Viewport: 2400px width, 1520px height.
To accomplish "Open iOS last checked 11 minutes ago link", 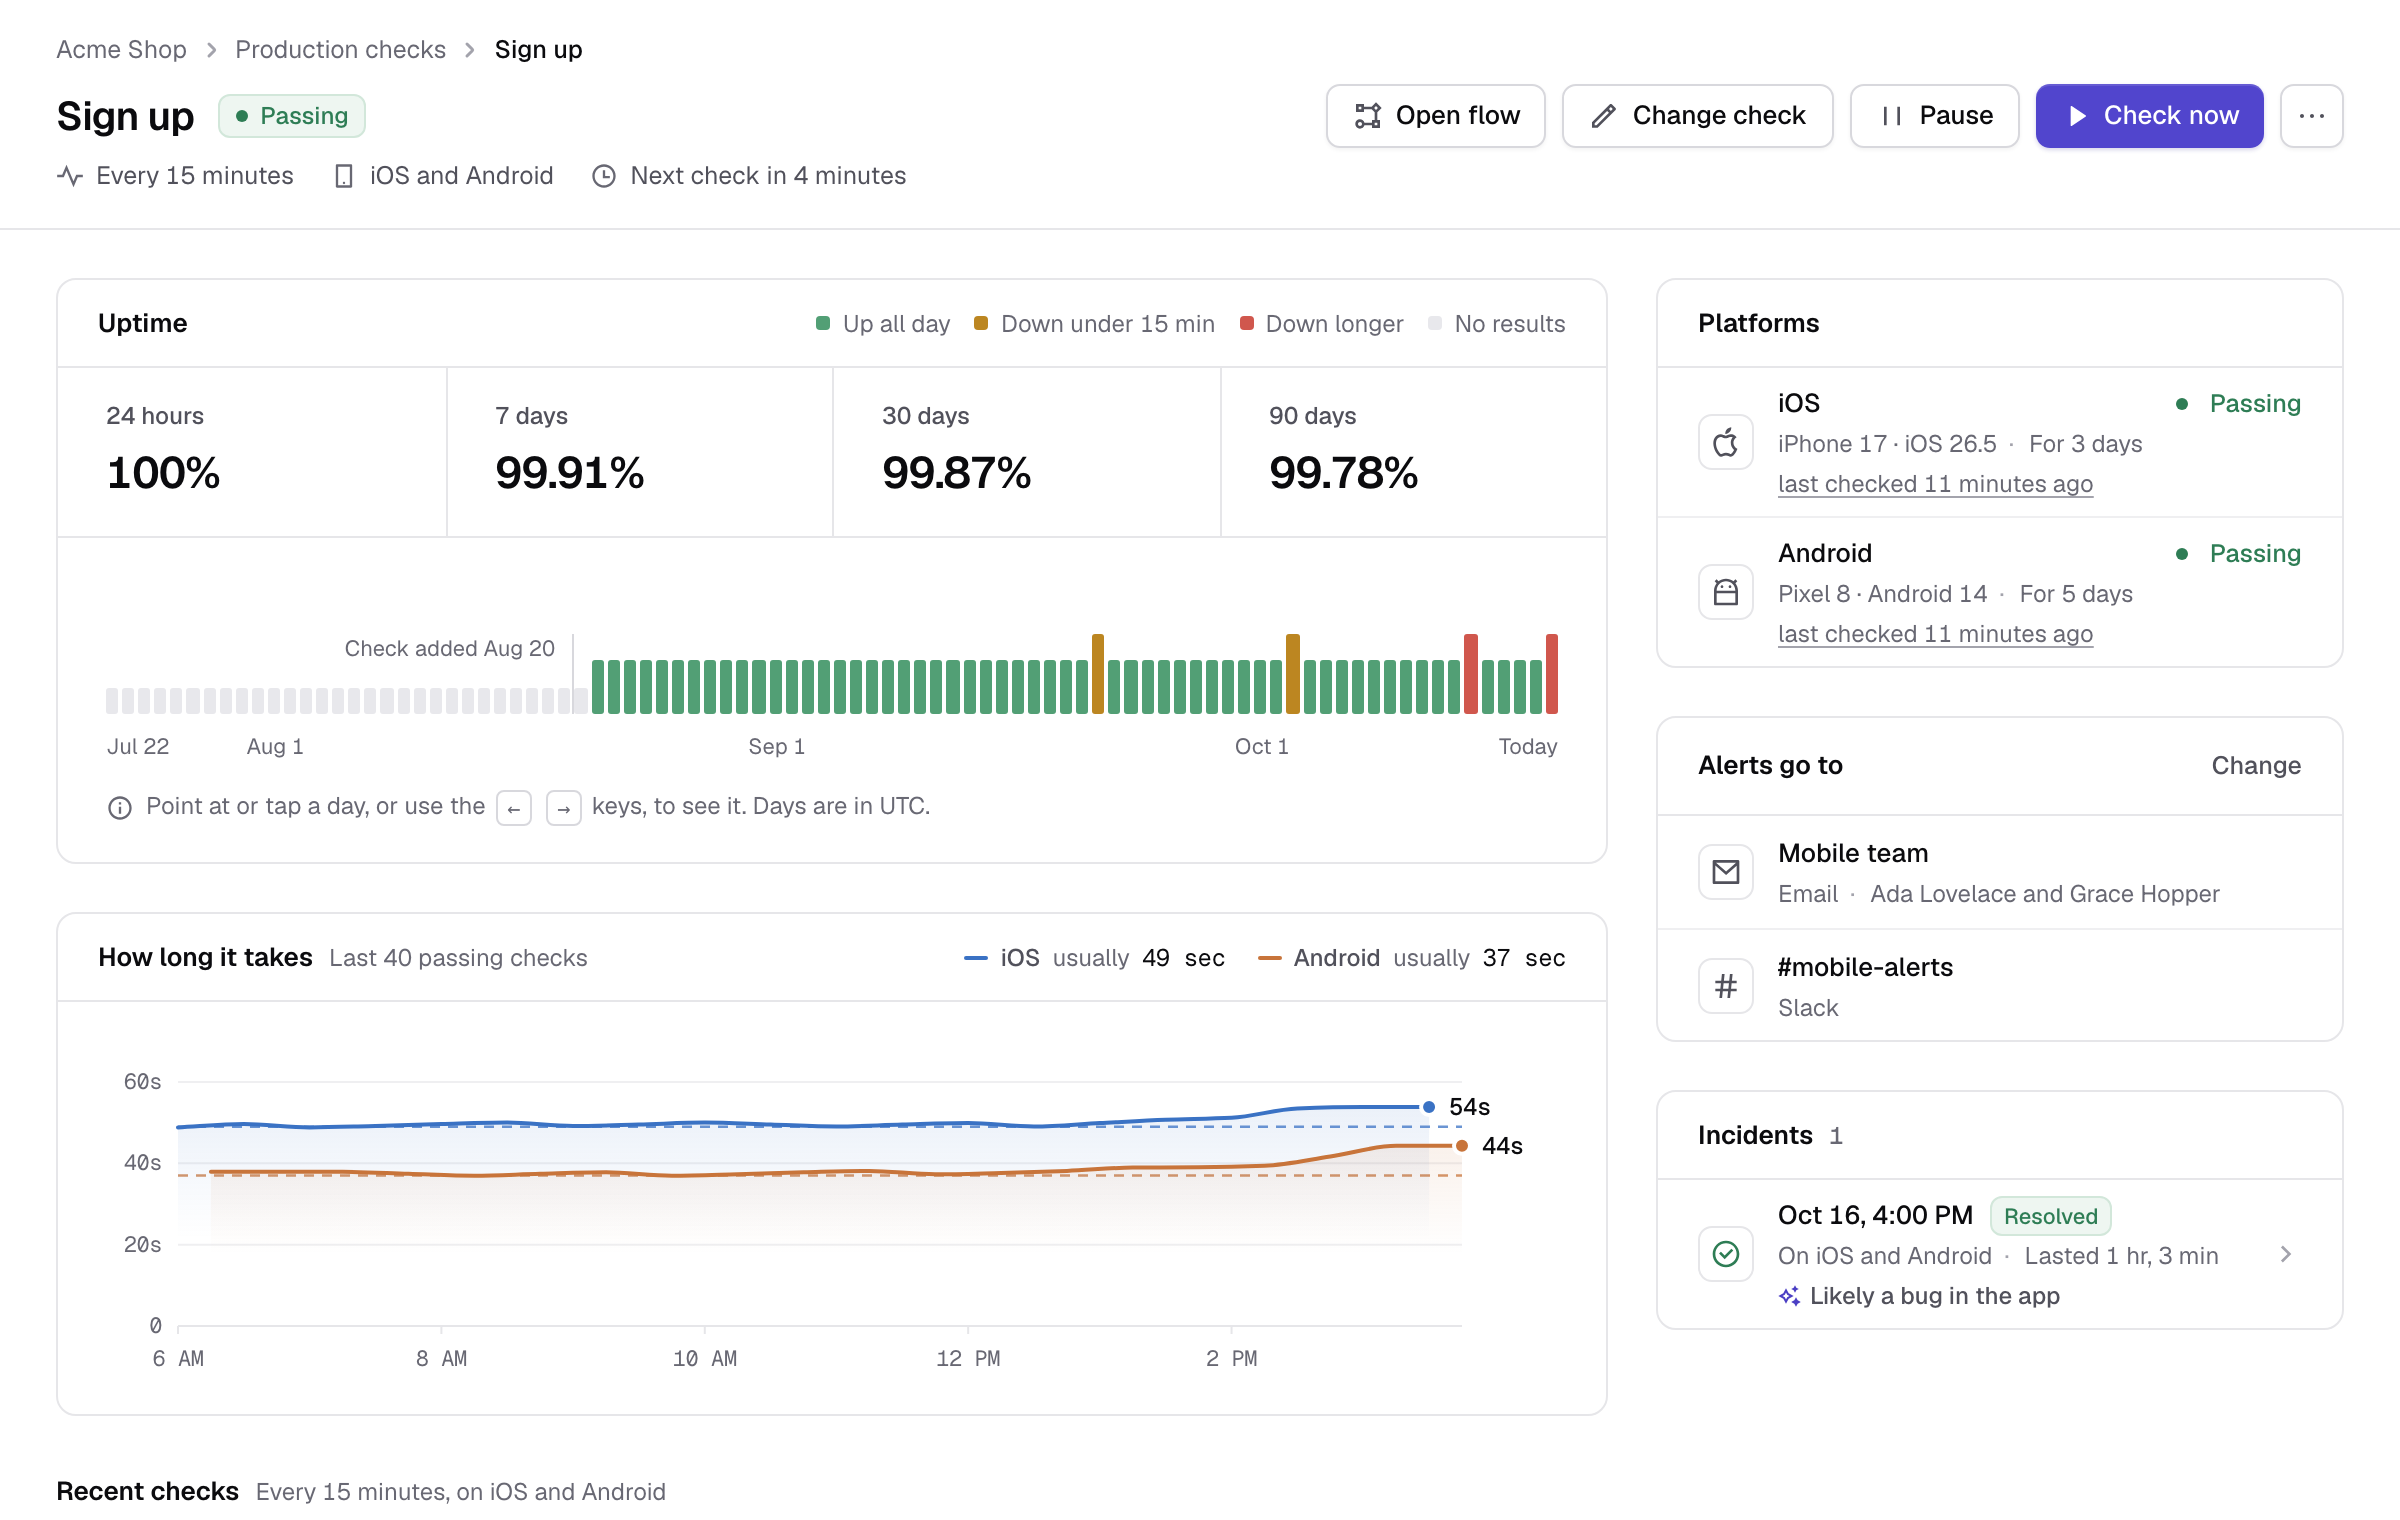I will tap(1935, 484).
